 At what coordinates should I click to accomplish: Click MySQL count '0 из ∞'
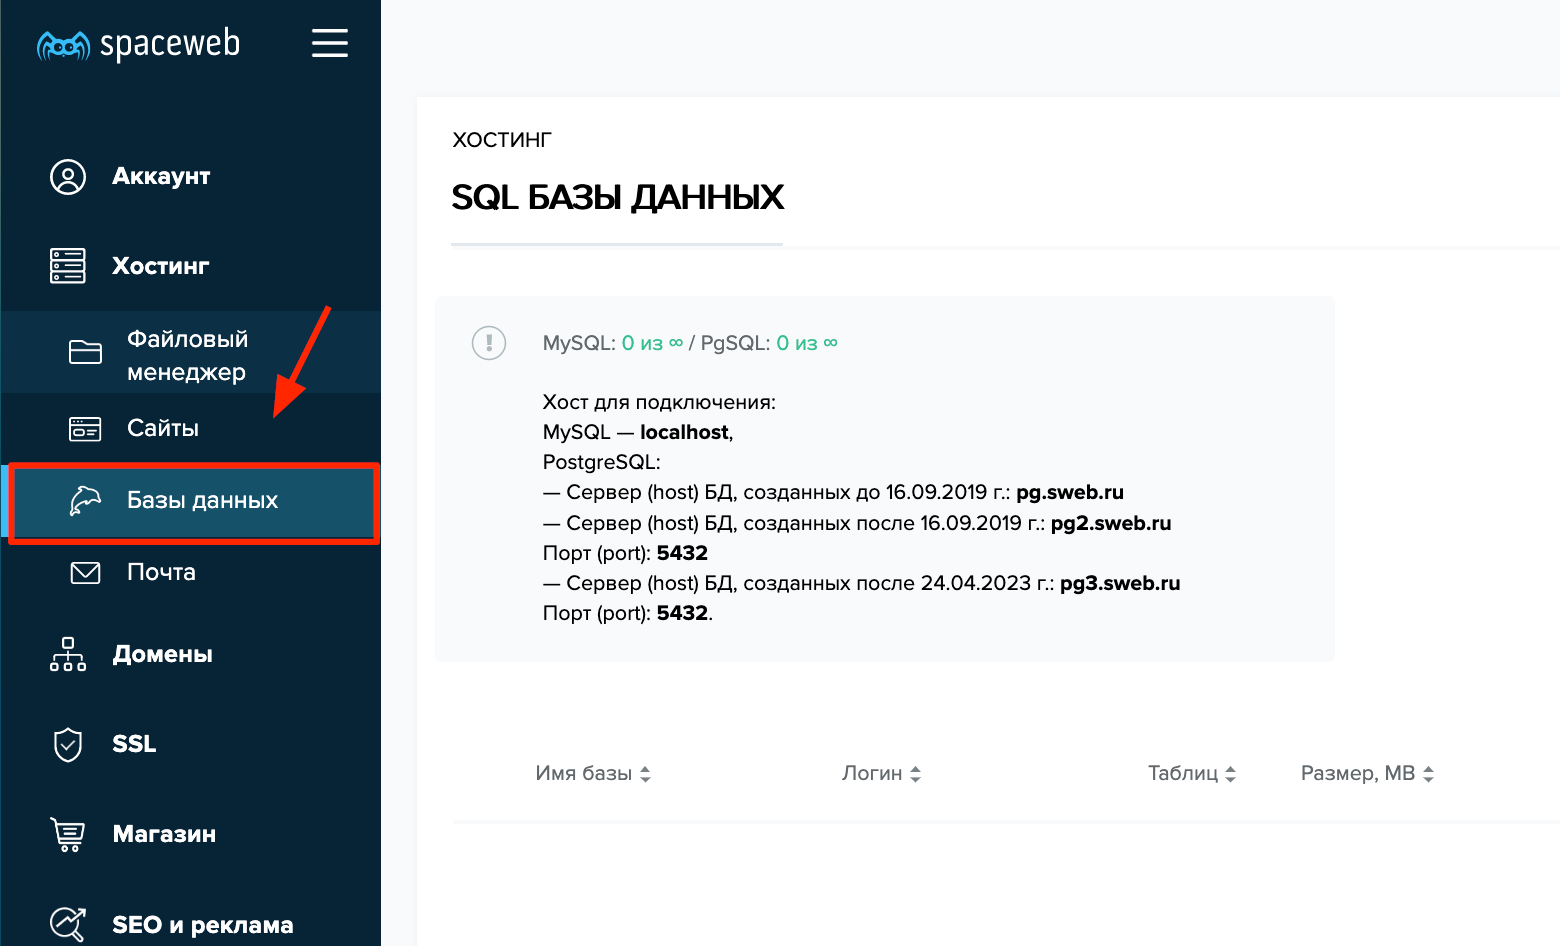[652, 343]
